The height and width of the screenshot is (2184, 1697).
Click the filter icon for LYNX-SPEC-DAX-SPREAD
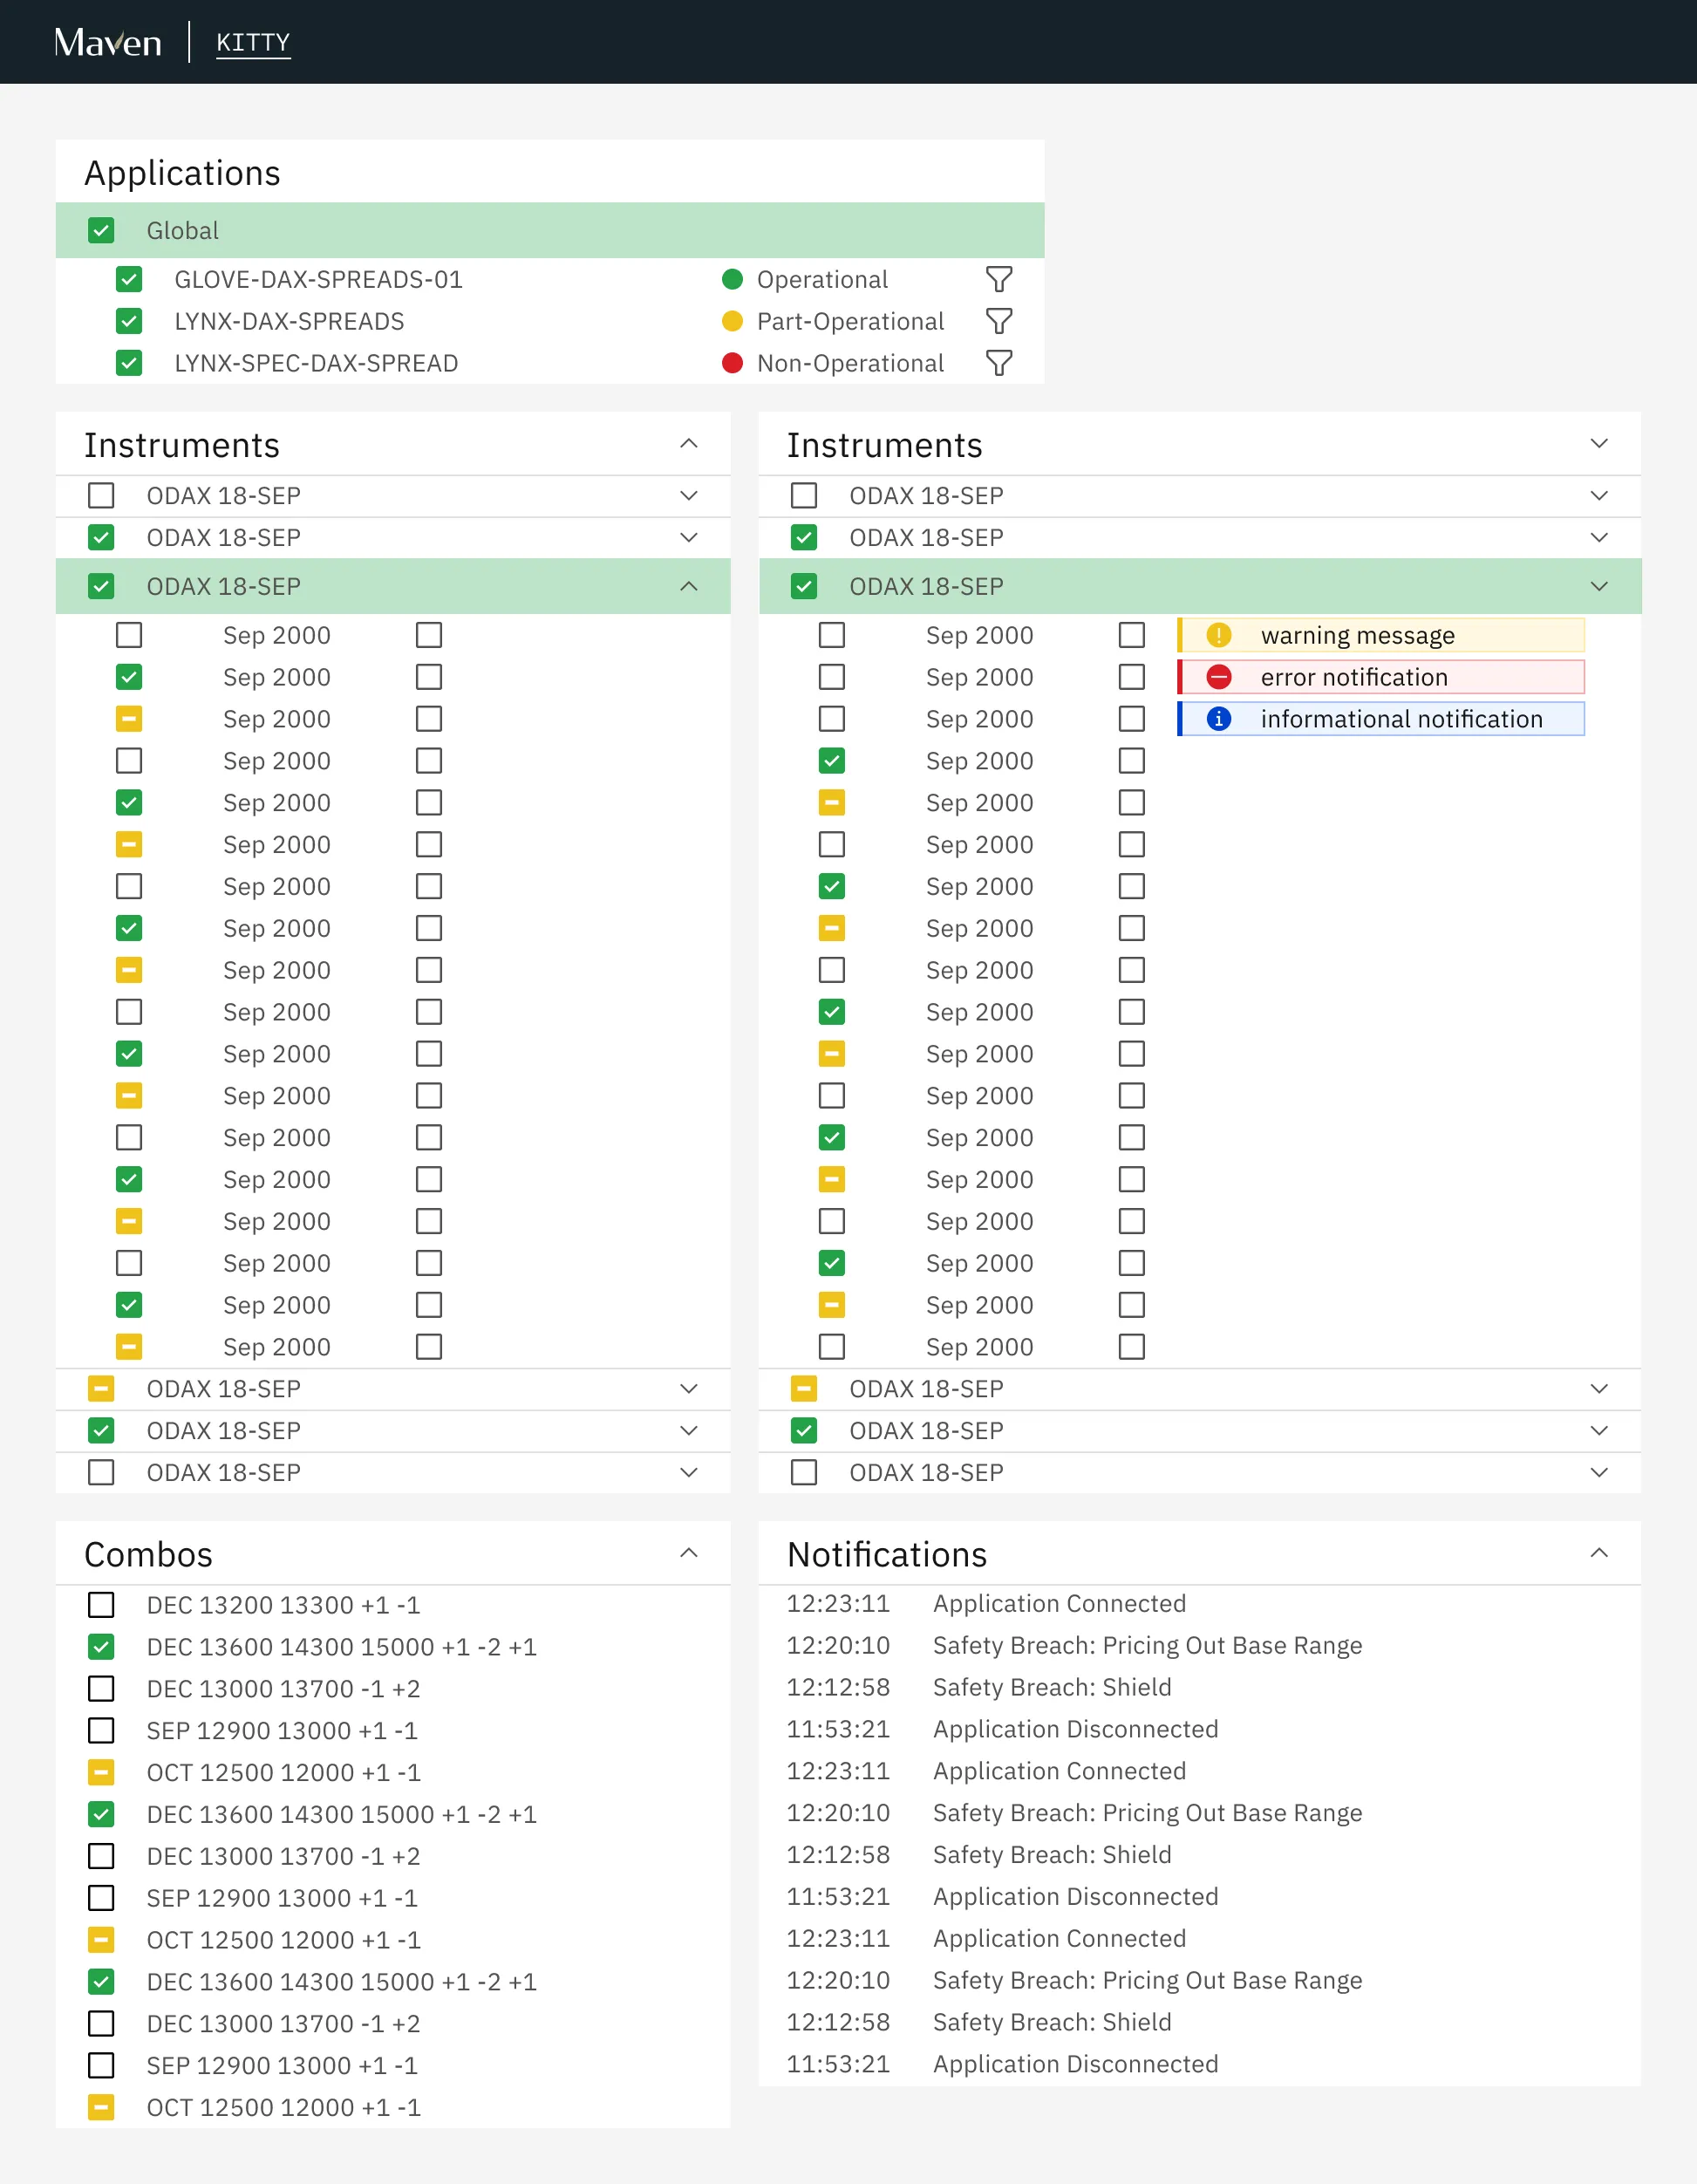pos(998,363)
